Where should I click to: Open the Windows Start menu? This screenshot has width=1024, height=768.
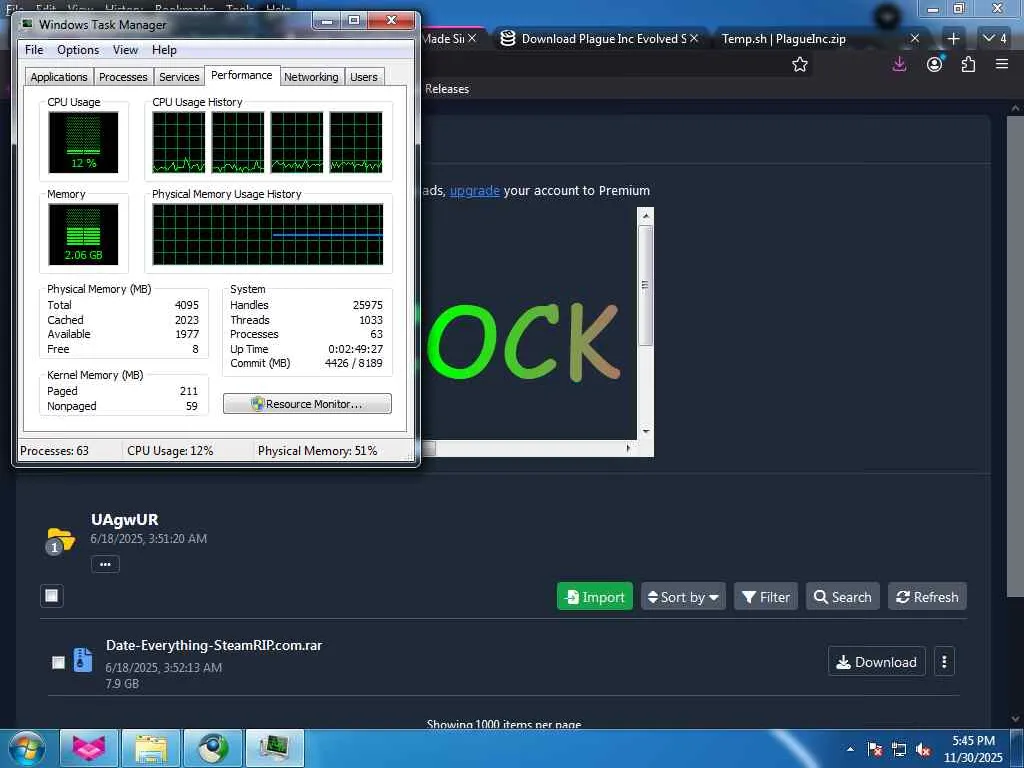coord(27,748)
